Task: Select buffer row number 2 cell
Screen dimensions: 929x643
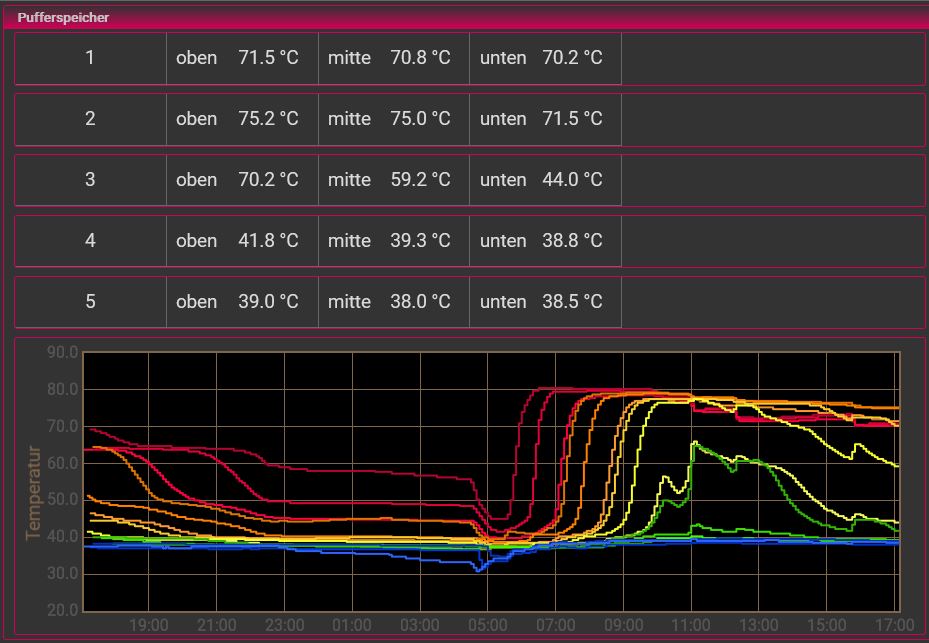Action: 90,119
